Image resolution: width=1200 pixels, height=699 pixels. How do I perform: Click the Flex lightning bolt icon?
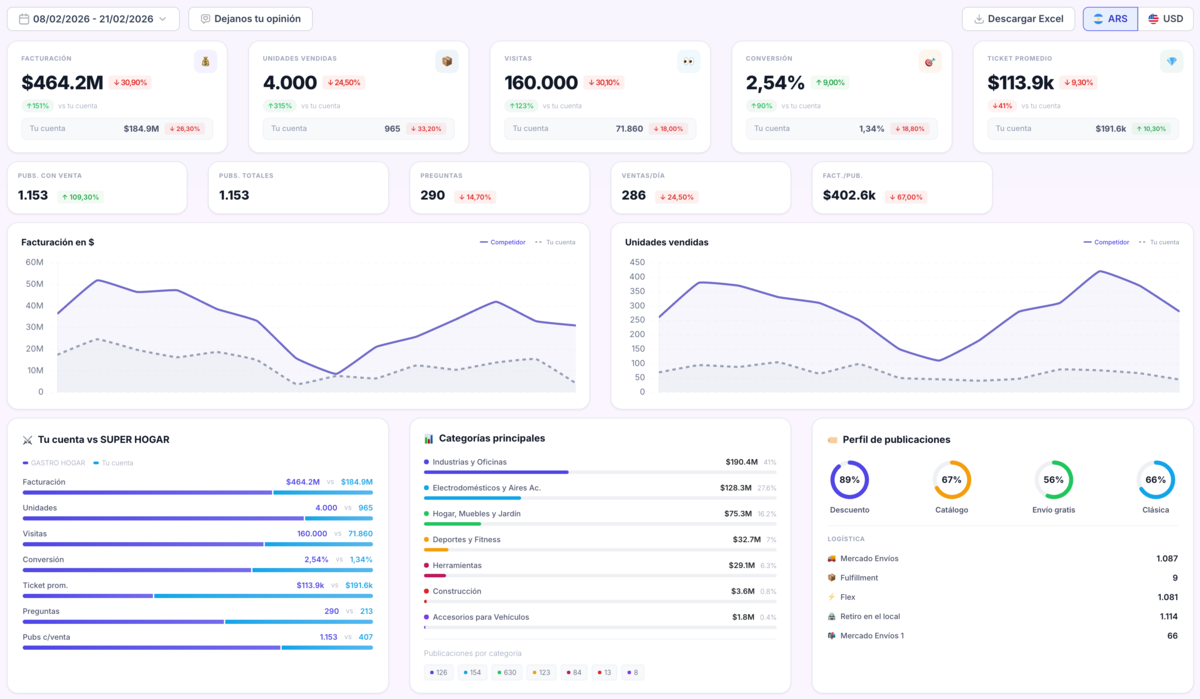point(832,597)
